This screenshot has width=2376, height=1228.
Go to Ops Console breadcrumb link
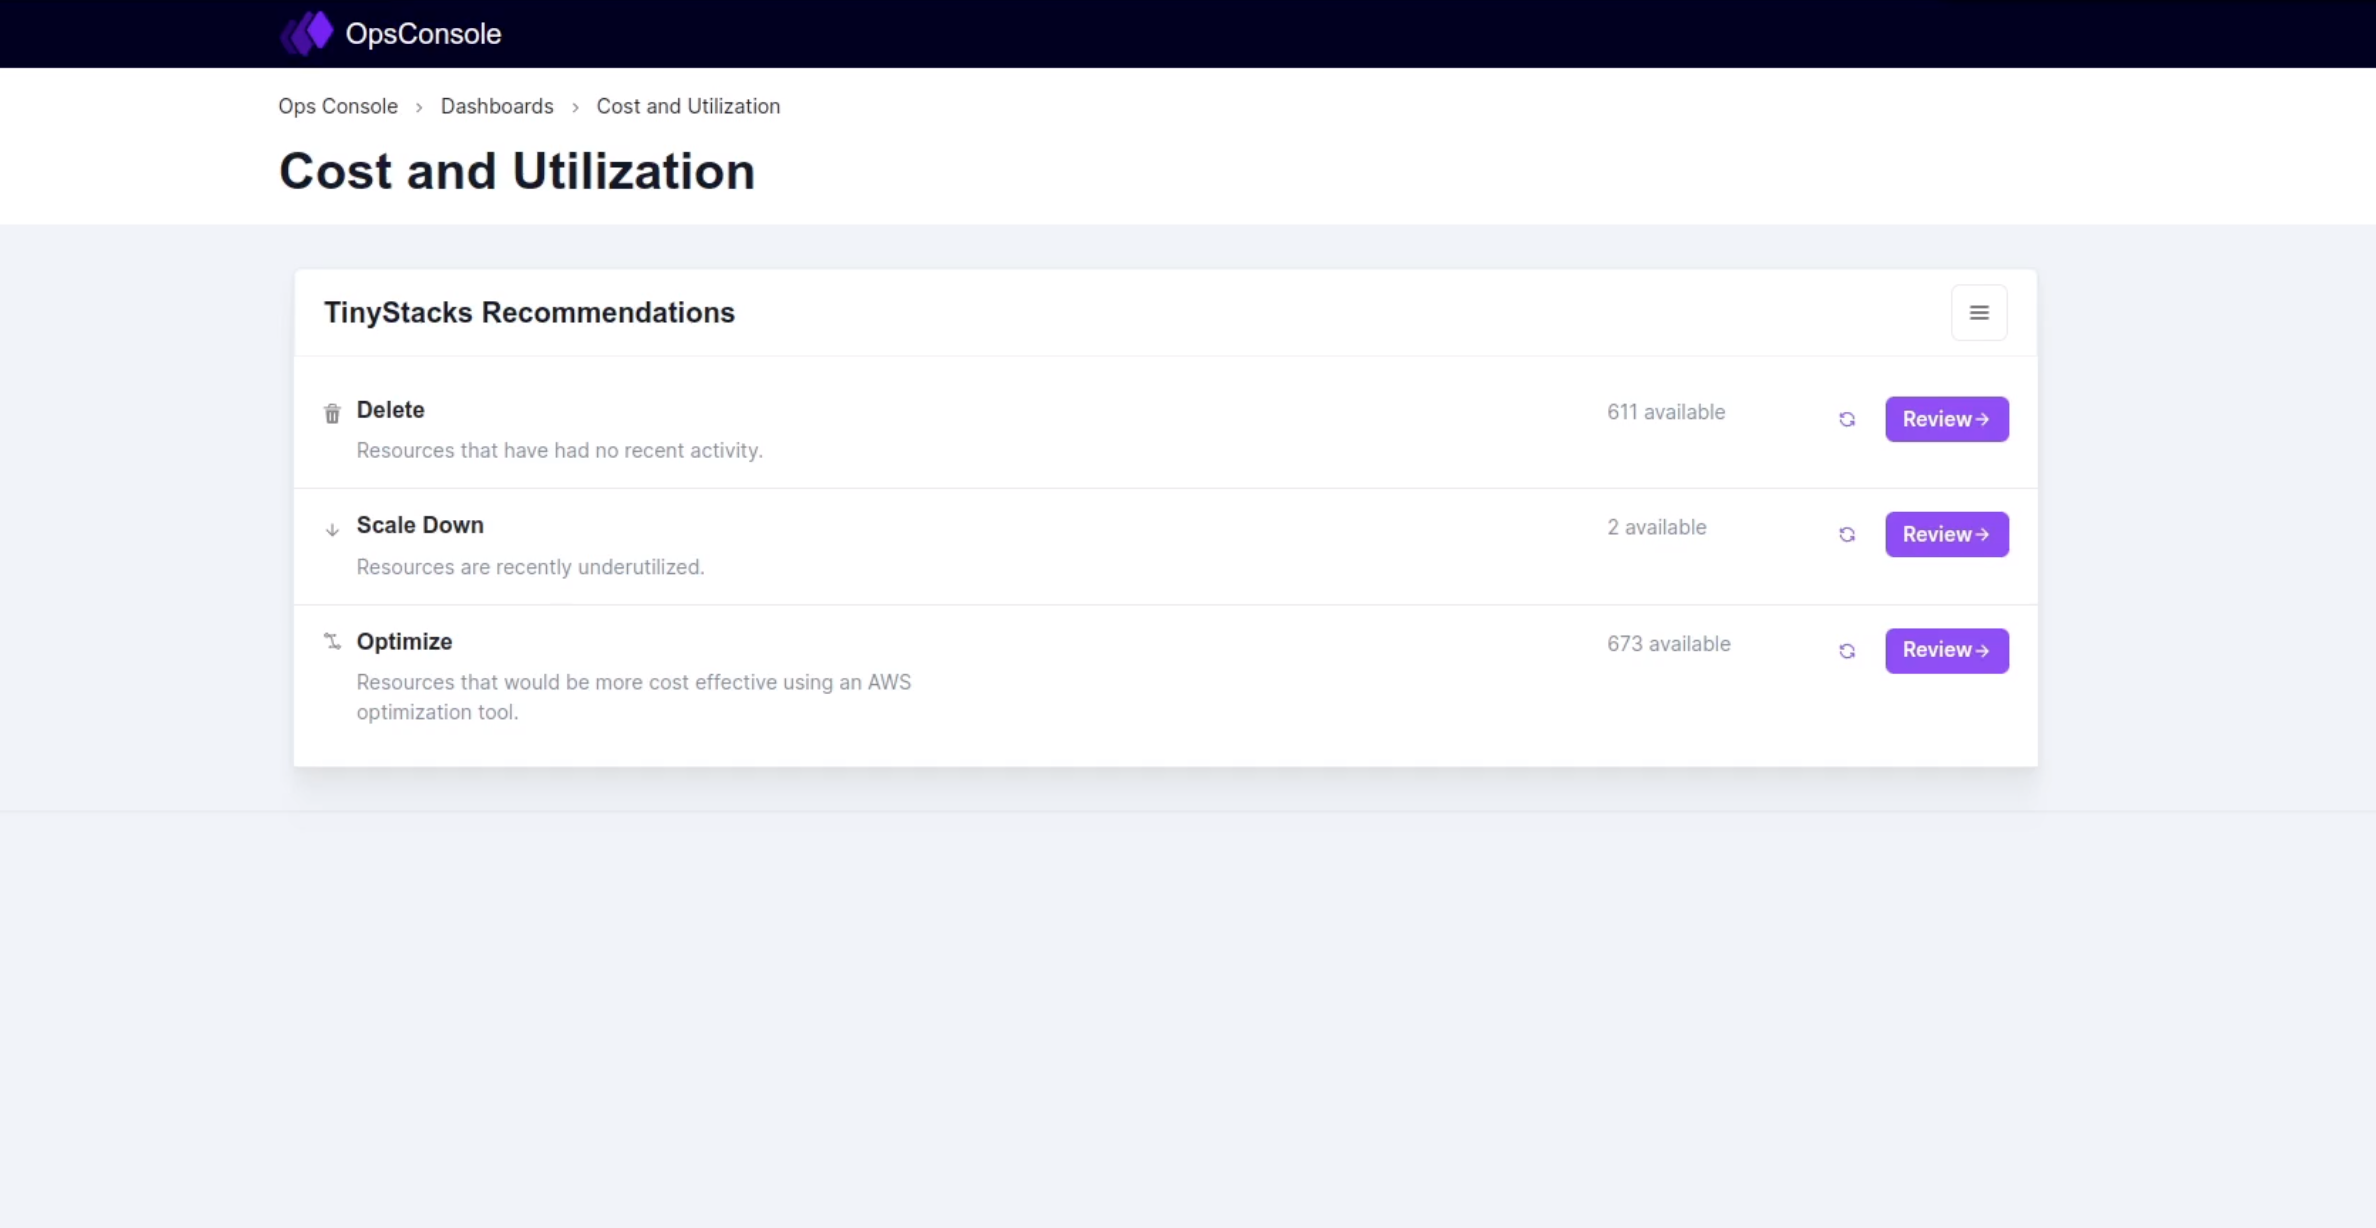[x=338, y=106]
